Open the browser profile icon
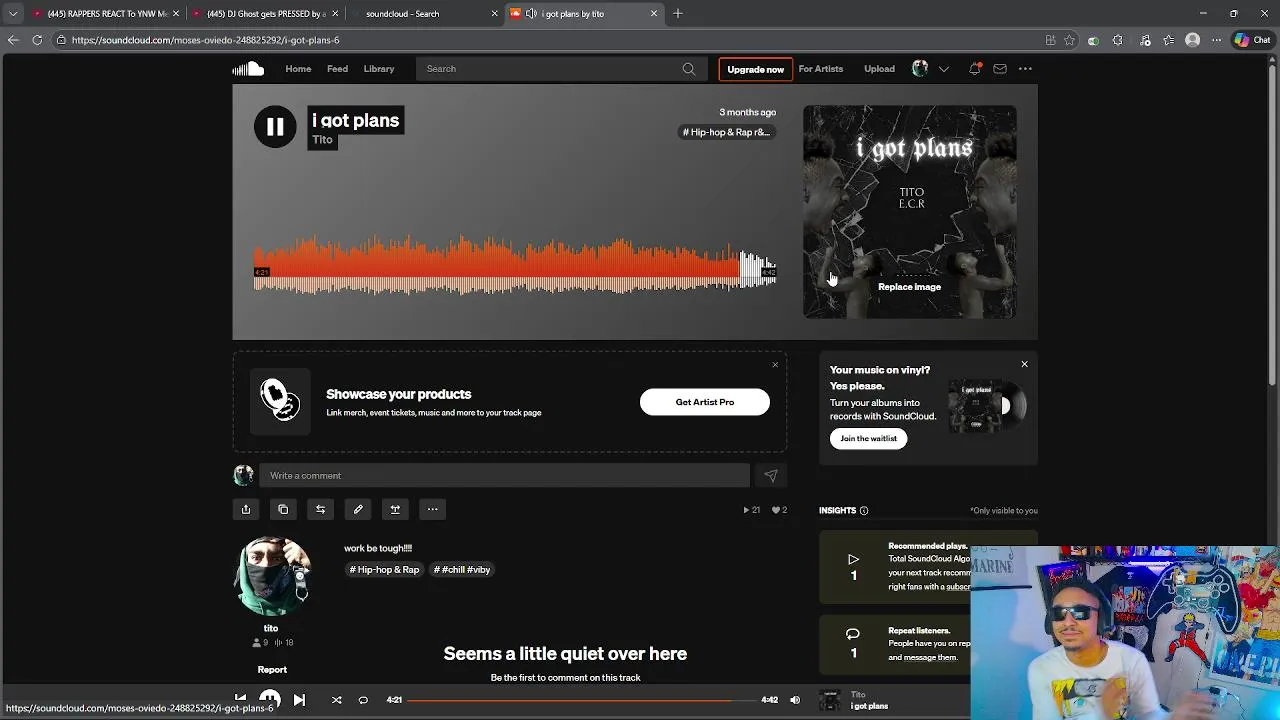Screen dimensions: 1280x720 [1192, 40]
